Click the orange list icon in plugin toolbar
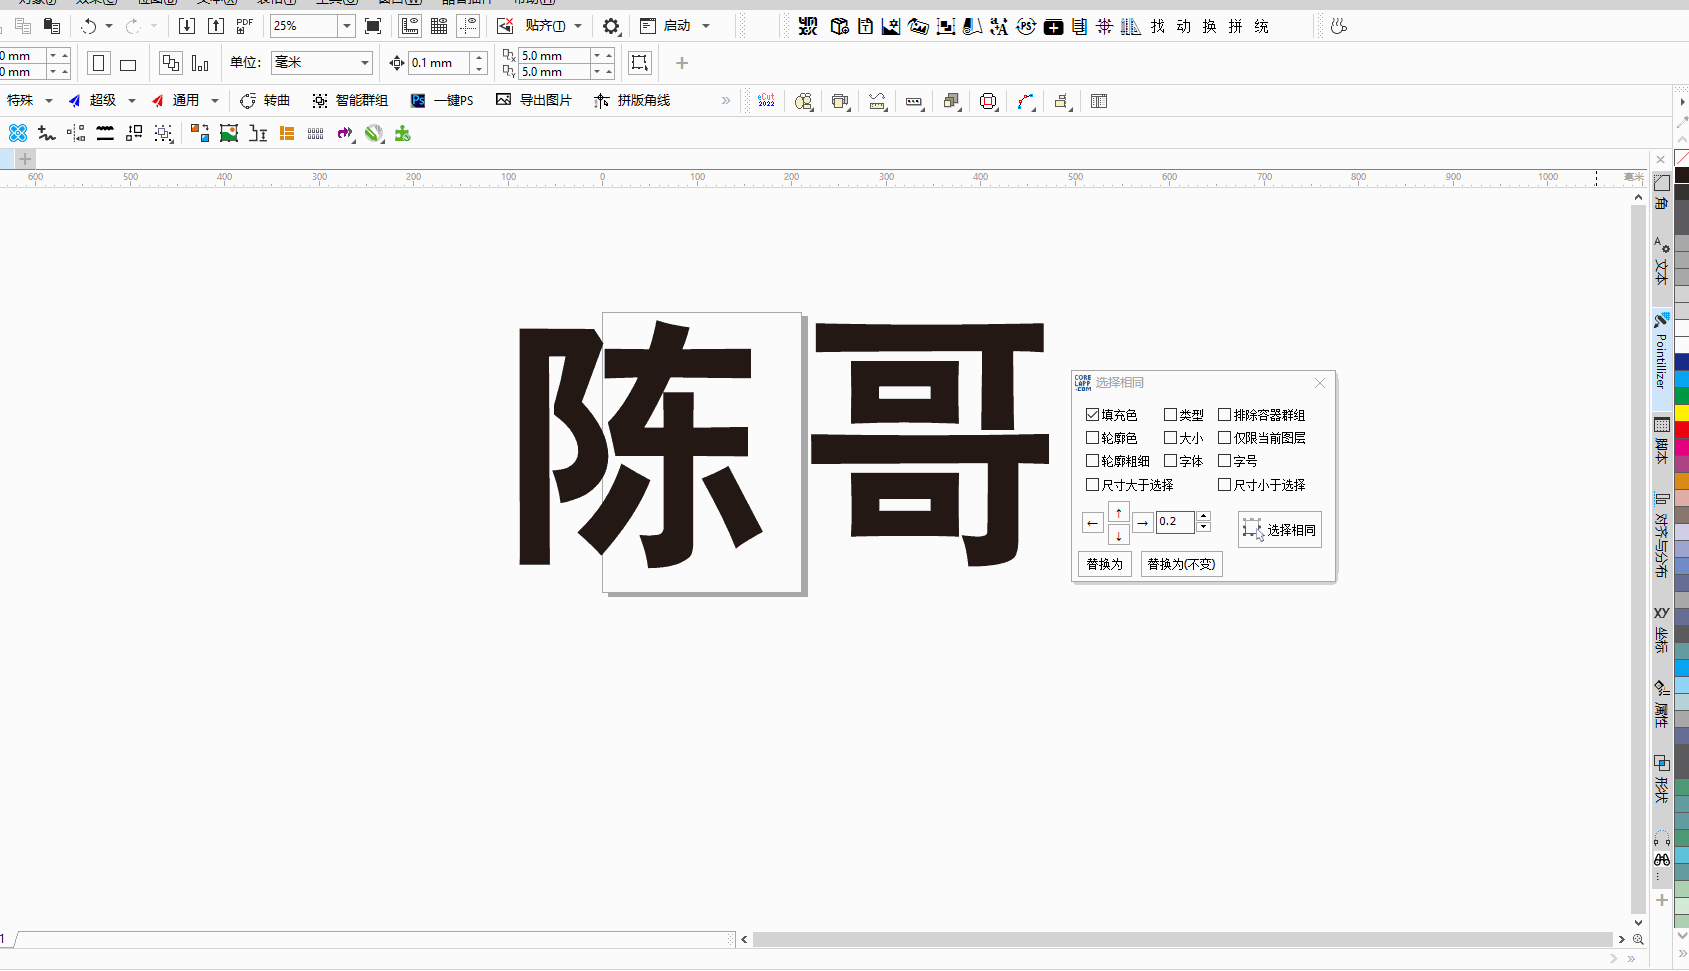The image size is (1689, 971). [x=287, y=133]
